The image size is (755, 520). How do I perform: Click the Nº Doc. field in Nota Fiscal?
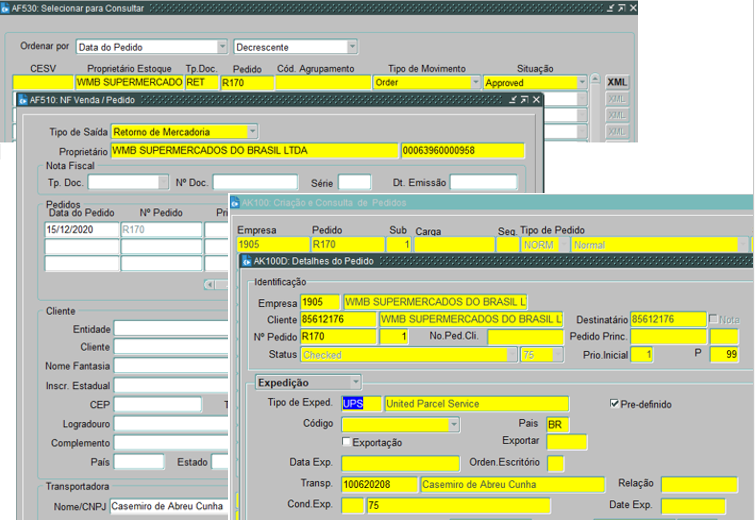[x=254, y=182]
